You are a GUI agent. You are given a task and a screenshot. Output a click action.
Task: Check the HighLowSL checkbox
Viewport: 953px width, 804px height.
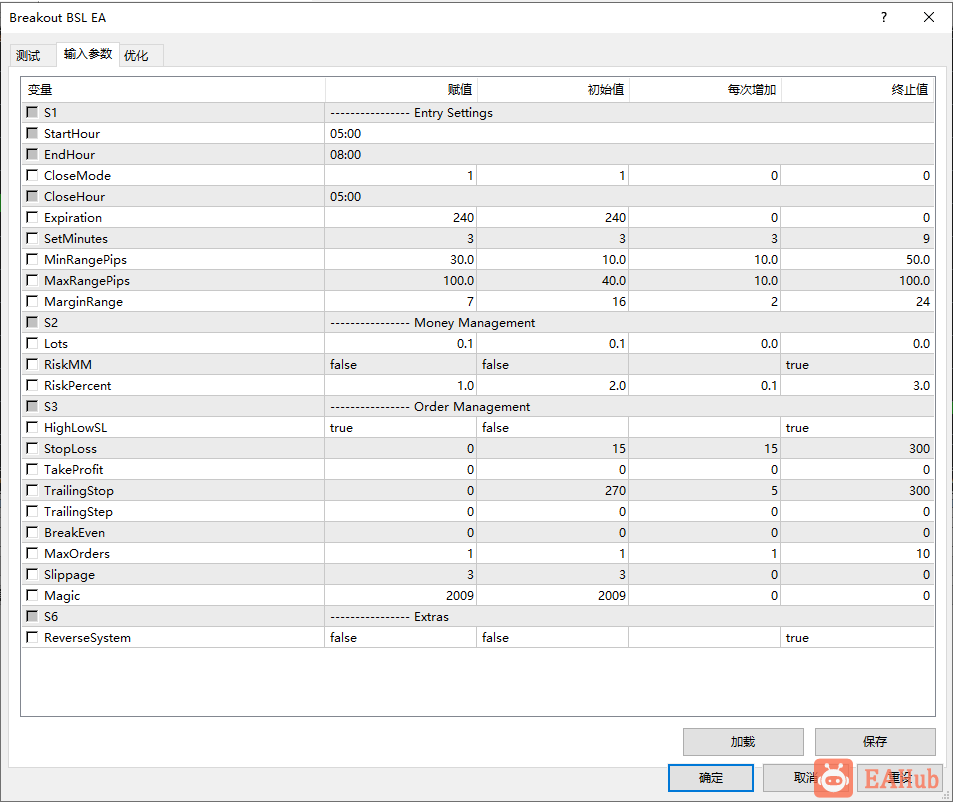(32, 427)
